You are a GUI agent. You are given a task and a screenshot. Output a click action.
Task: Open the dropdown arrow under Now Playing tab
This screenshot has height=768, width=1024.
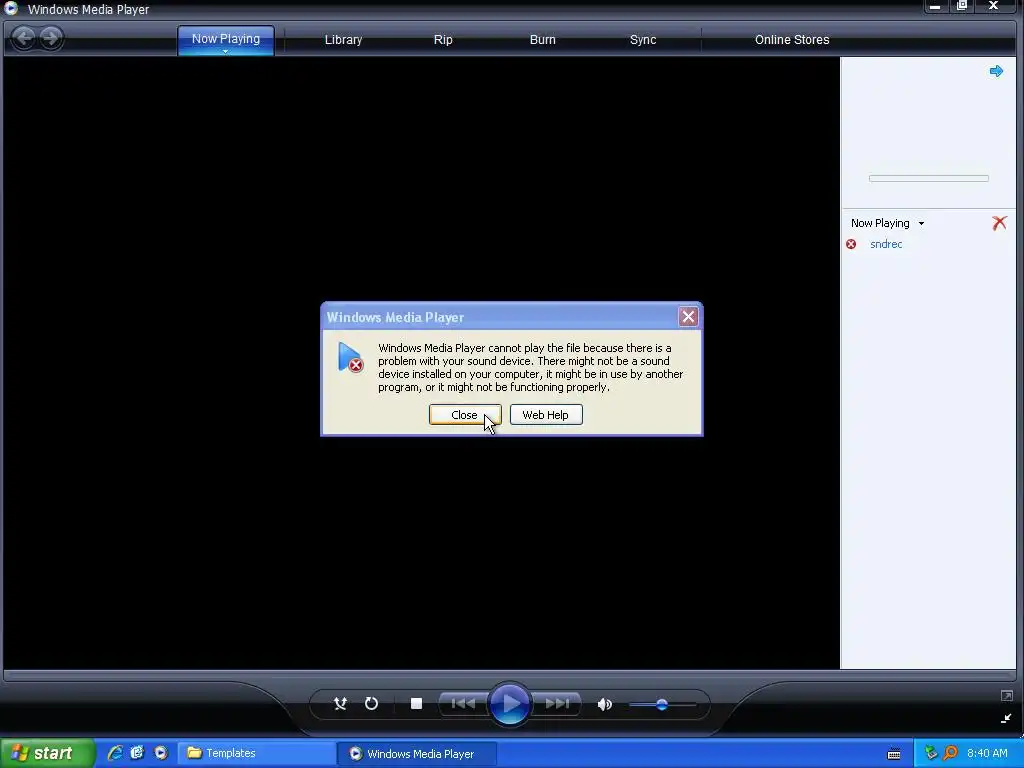(x=225, y=51)
